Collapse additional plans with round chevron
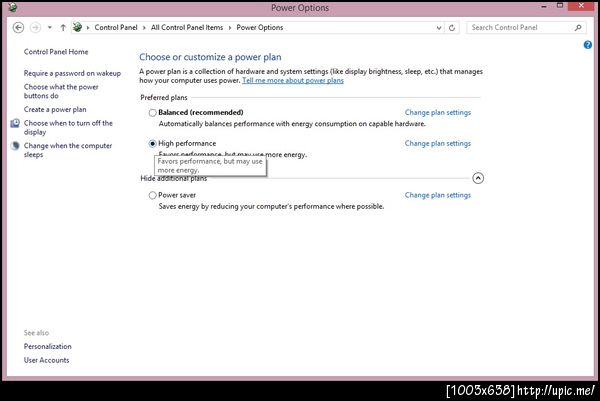Viewport: 600px width, 401px height. coord(478,178)
